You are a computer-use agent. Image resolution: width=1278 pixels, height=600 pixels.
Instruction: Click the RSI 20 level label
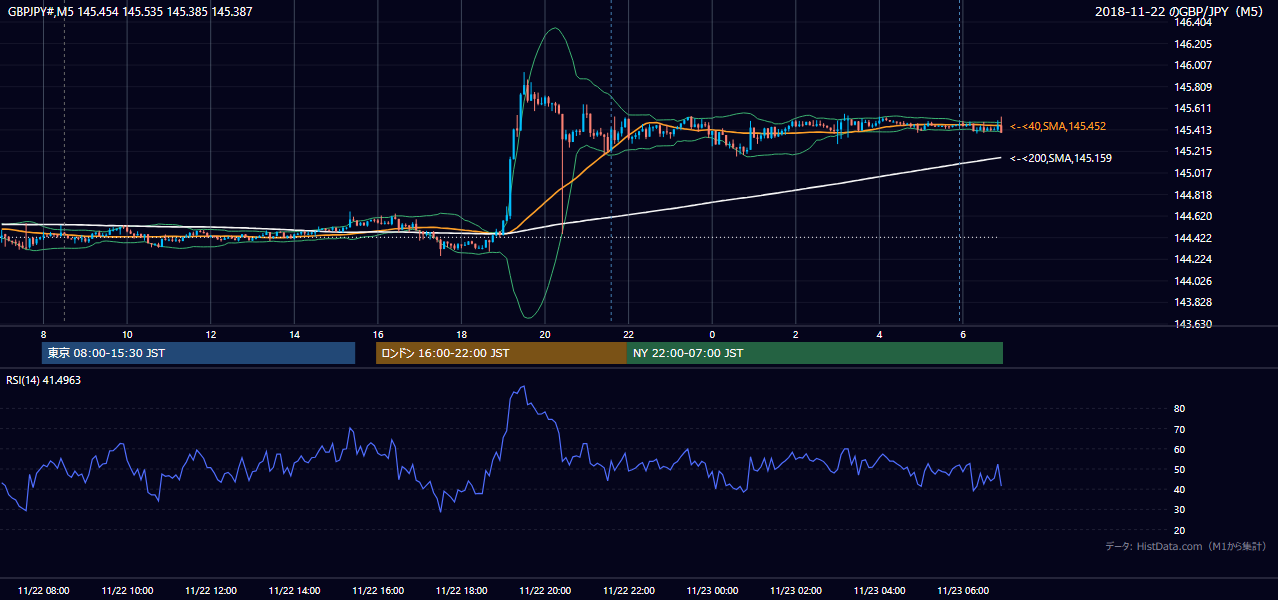[x=1180, y=531]
